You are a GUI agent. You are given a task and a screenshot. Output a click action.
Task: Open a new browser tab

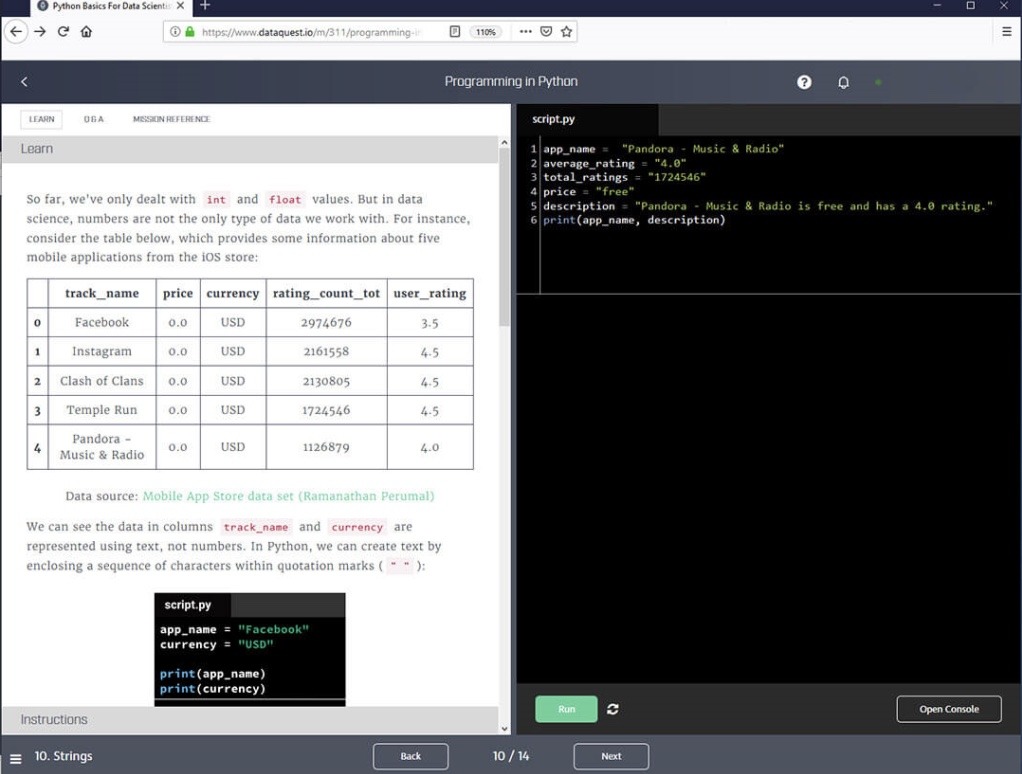205,6
